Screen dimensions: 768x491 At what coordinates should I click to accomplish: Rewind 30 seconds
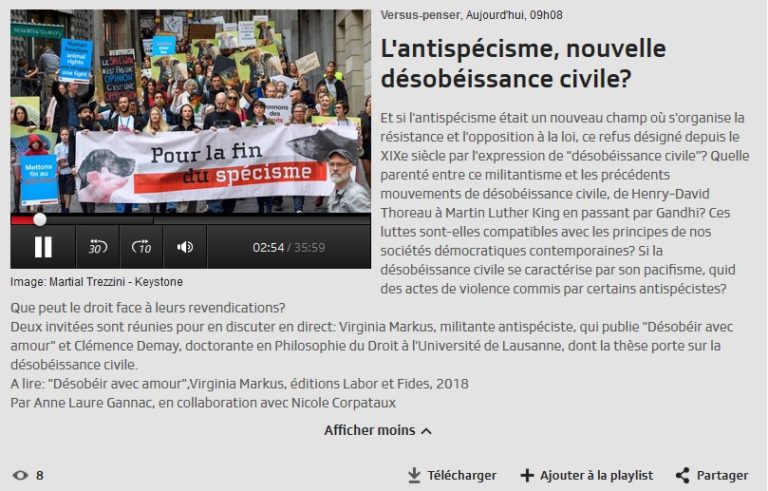[97, 247]
